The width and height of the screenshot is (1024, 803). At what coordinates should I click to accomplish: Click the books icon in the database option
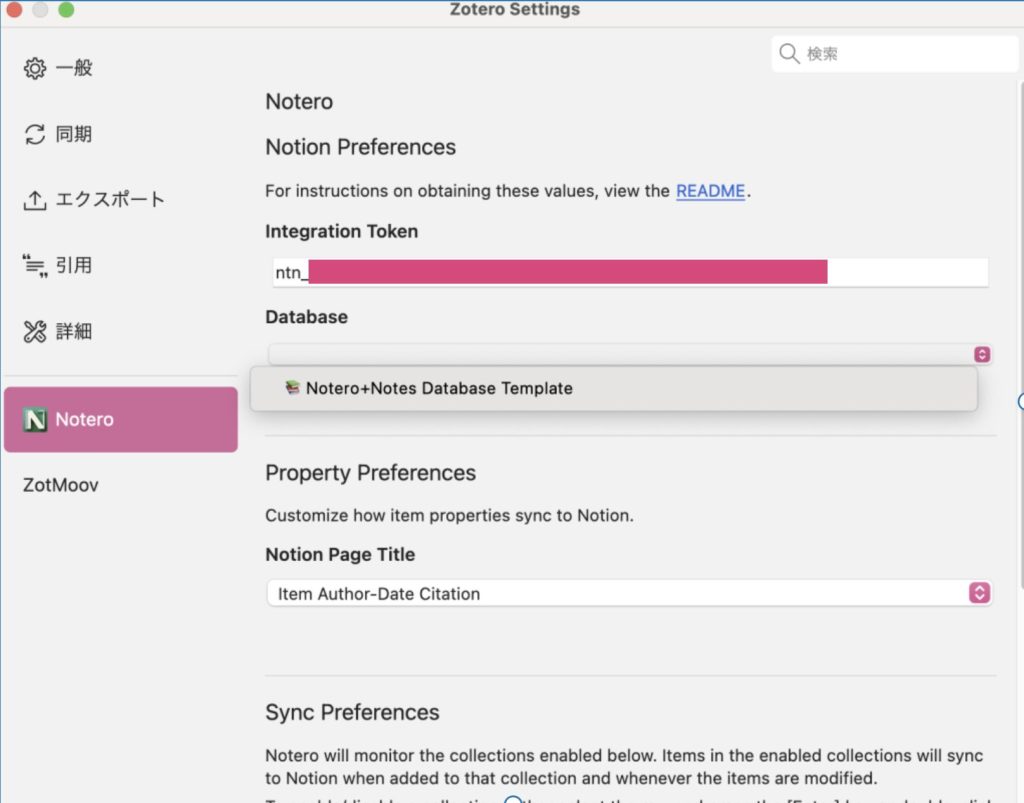point(292,388)
